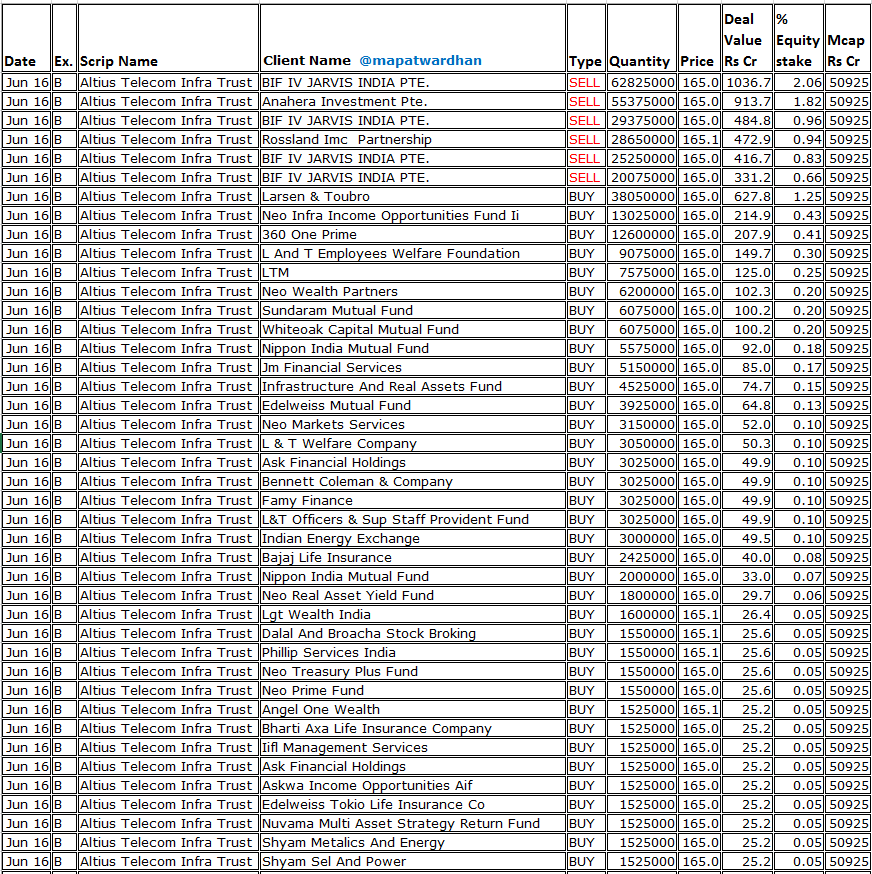The height and width of the screenshot is (874, 872).
Task: Click the SELL cell for Rossland Imc
Action: (x=586, y=139)
